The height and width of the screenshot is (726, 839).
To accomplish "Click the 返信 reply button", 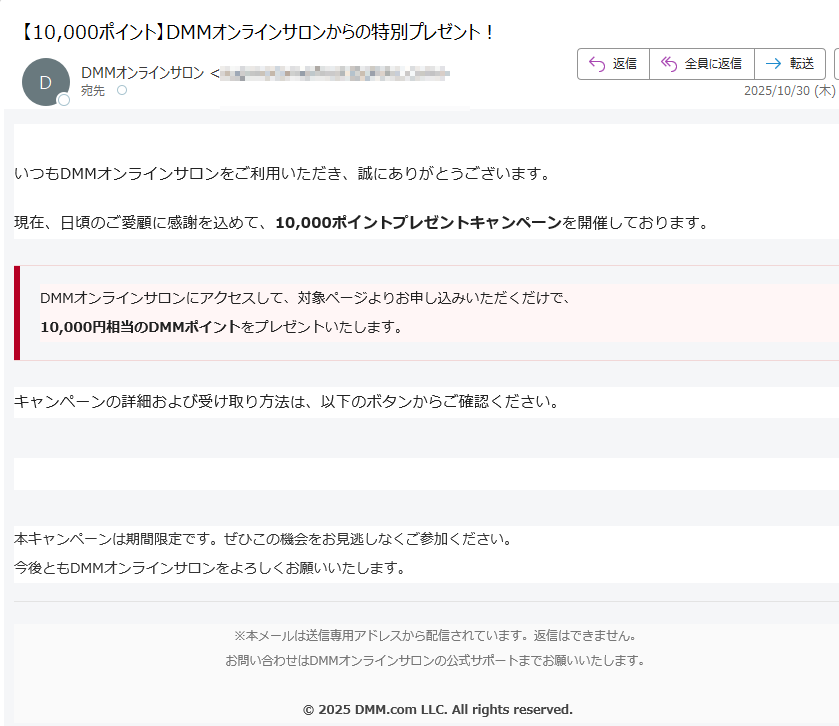I will pyautogui.click(x=613, y=63).
